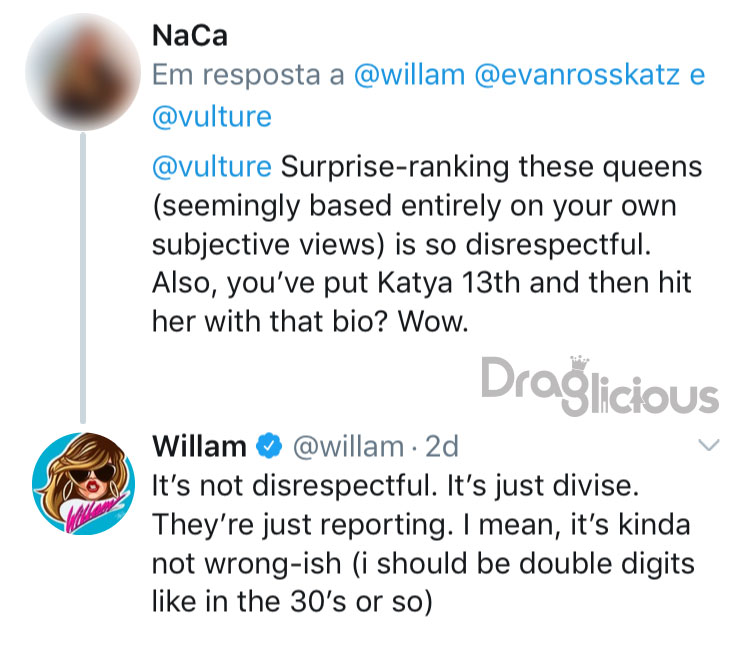Select Willam's reply text about double digits
The height and width of the screenshot is (652, 750).
point(423,543)
